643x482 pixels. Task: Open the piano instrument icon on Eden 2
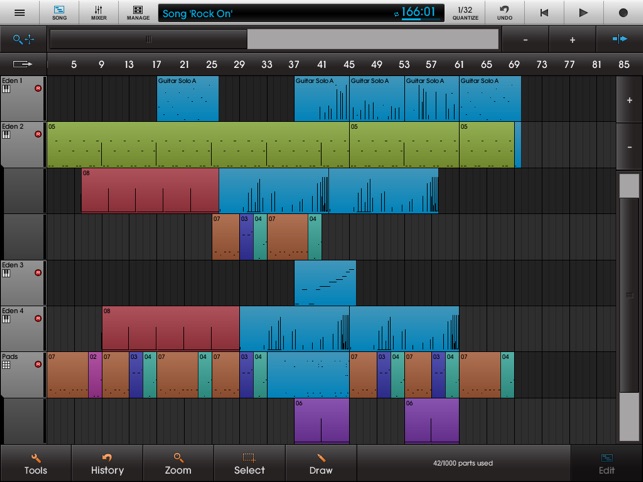[7, 135]
